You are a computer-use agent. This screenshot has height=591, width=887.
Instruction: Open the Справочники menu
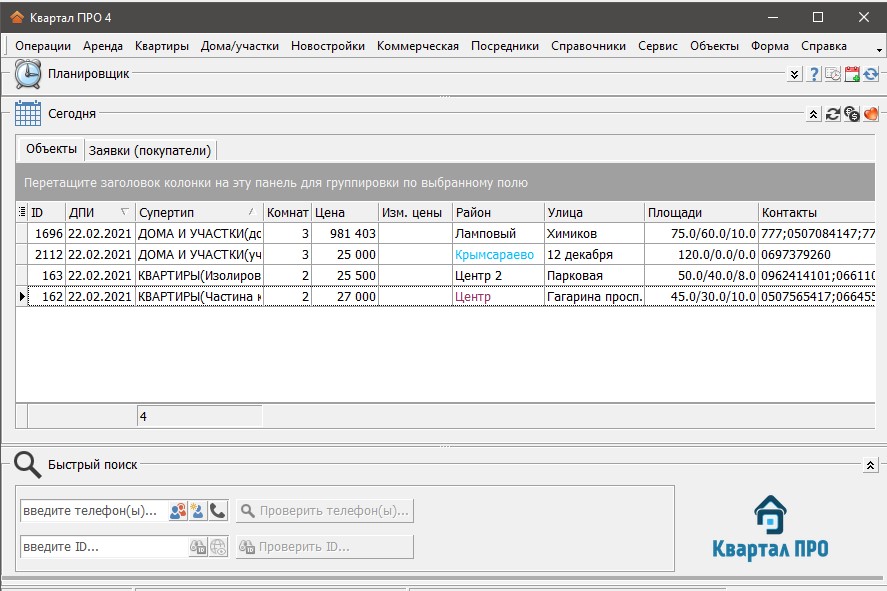click(589, 46)
